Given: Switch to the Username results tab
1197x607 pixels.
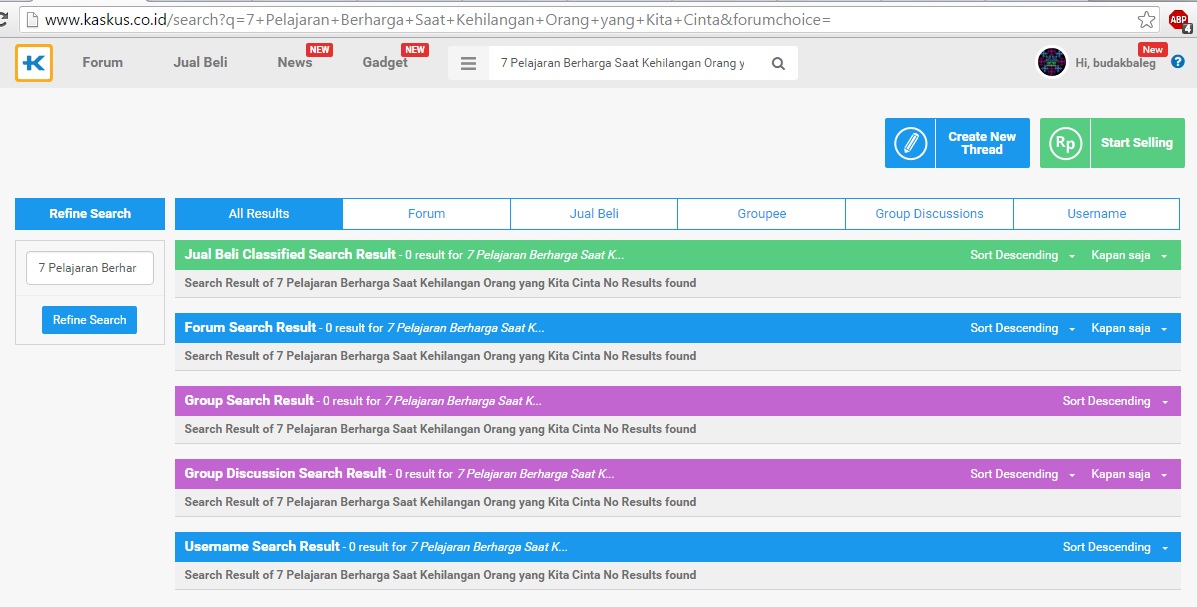Looking at the screenshot, I should click(1096, 214).
